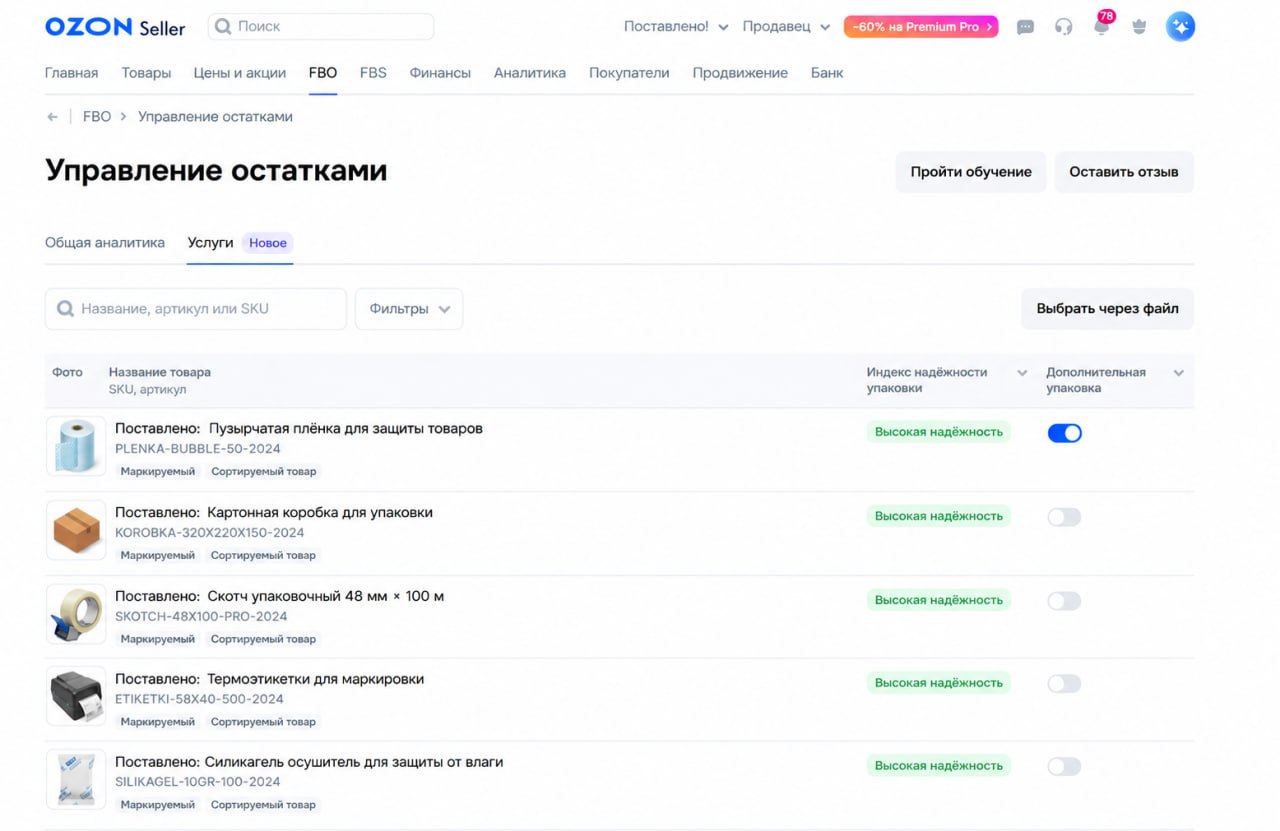
Task: Open notifications bell with 78 badge
Action: pyautogui.click(x=1102, y=26)
